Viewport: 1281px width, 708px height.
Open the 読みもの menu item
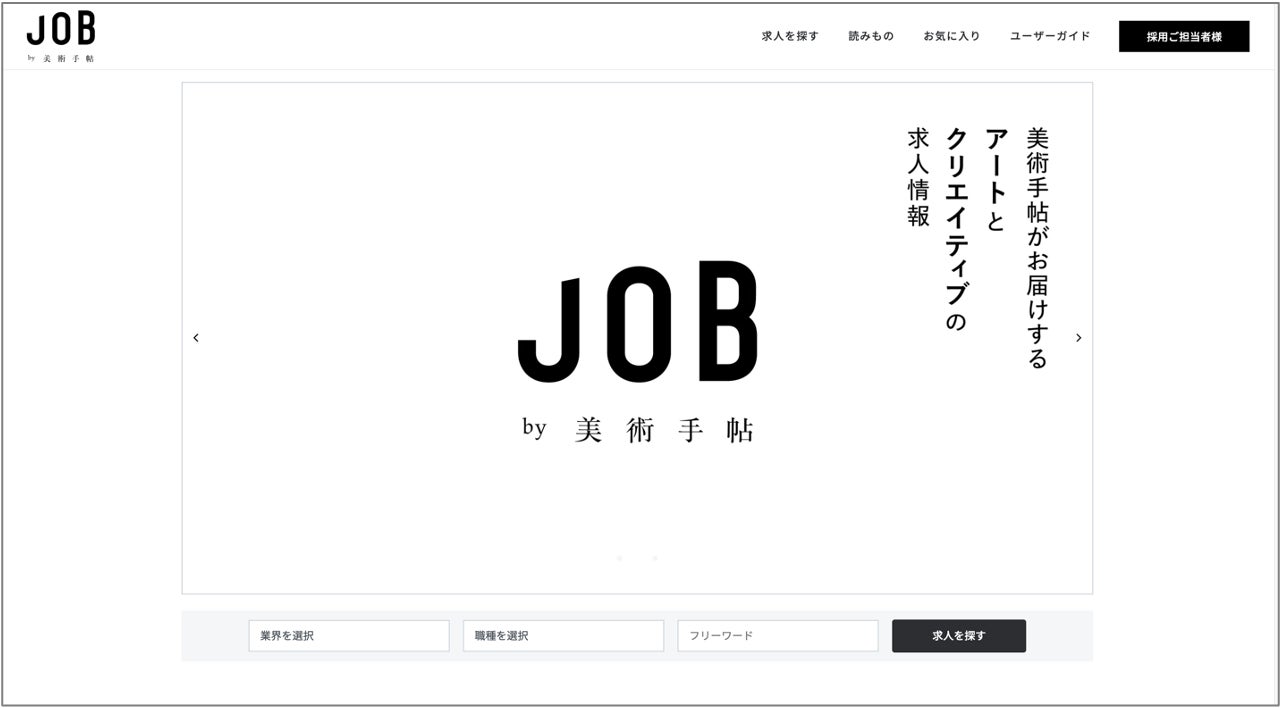(871, 36)
